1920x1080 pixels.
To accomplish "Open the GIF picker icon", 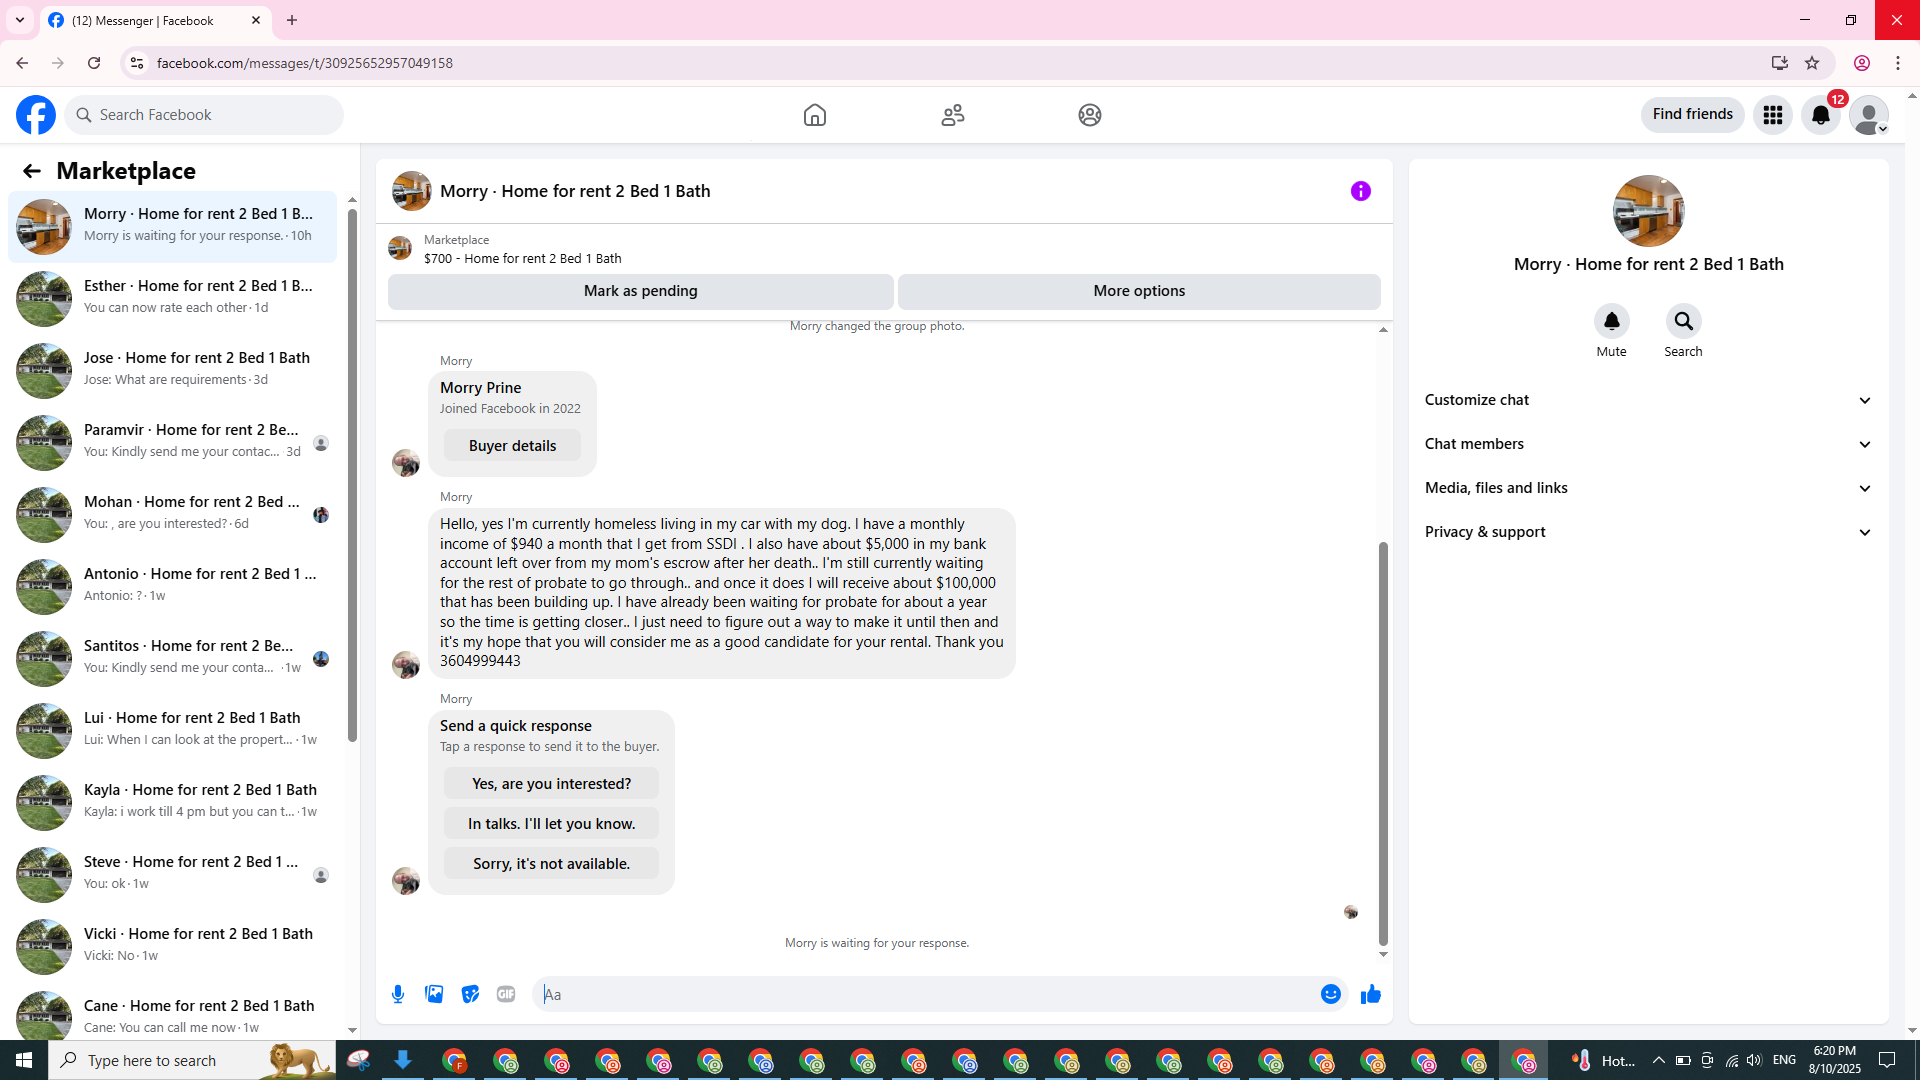I will (506, 994).
